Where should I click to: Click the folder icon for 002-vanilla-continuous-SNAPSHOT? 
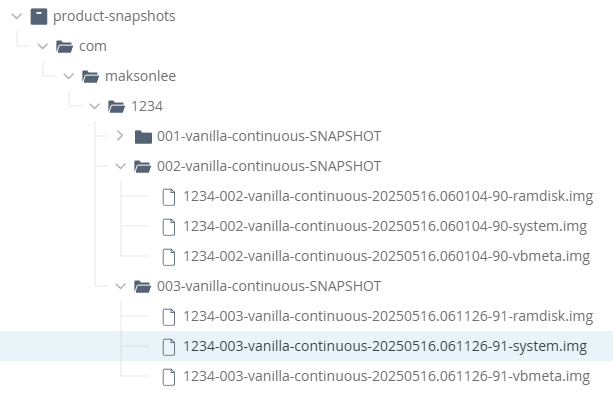tap(143, 166)
